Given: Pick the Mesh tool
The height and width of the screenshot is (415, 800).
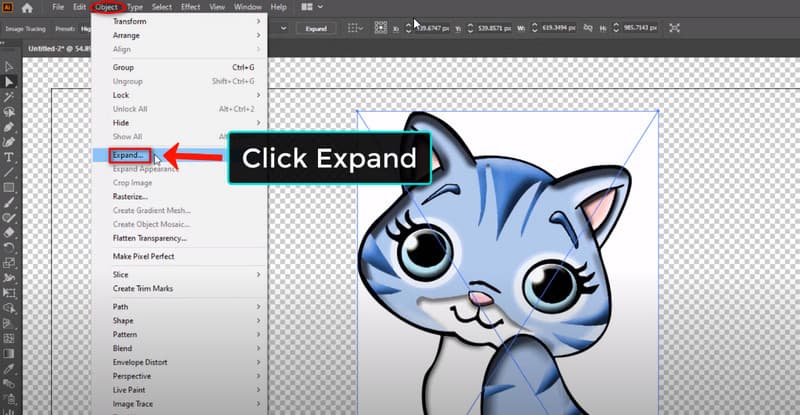Looking at the screenshot, I should 9,338.
